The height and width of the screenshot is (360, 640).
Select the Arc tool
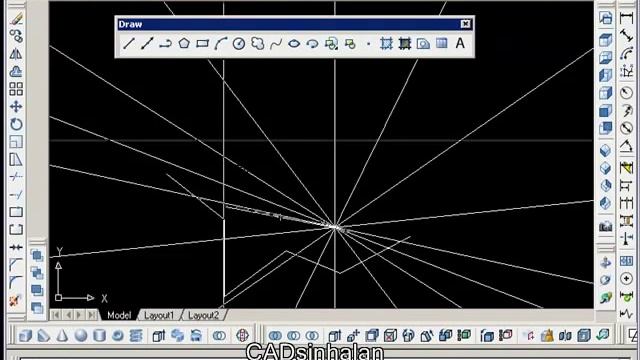(221, 43)
